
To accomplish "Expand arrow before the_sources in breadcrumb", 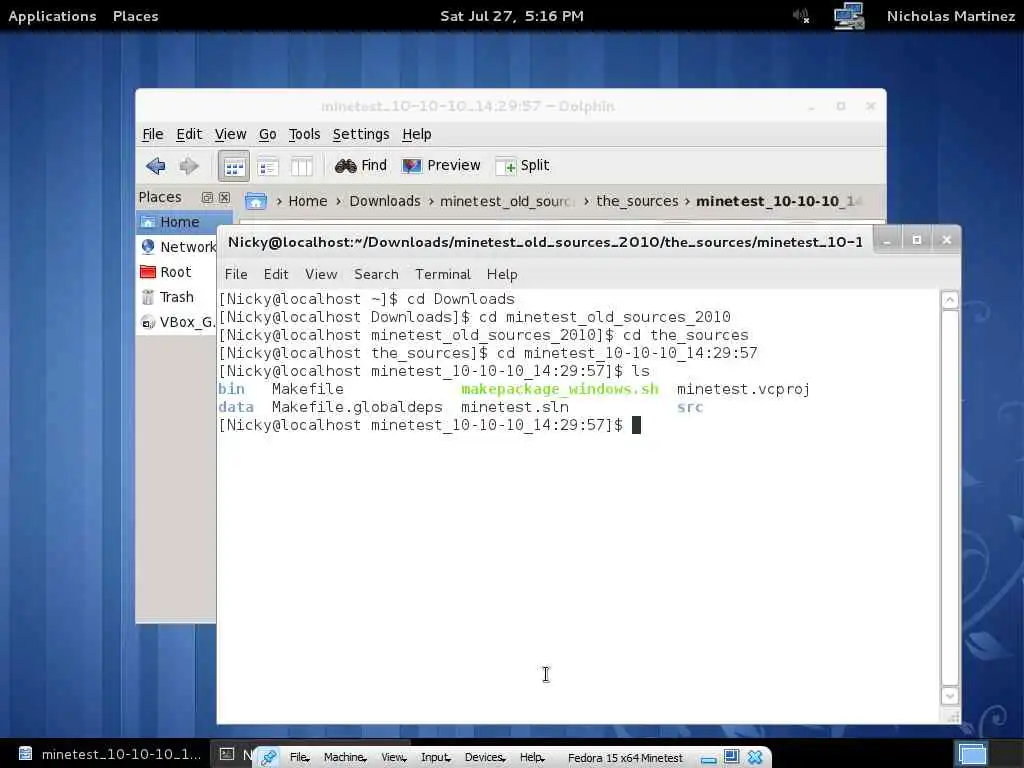I will (586, 201).
